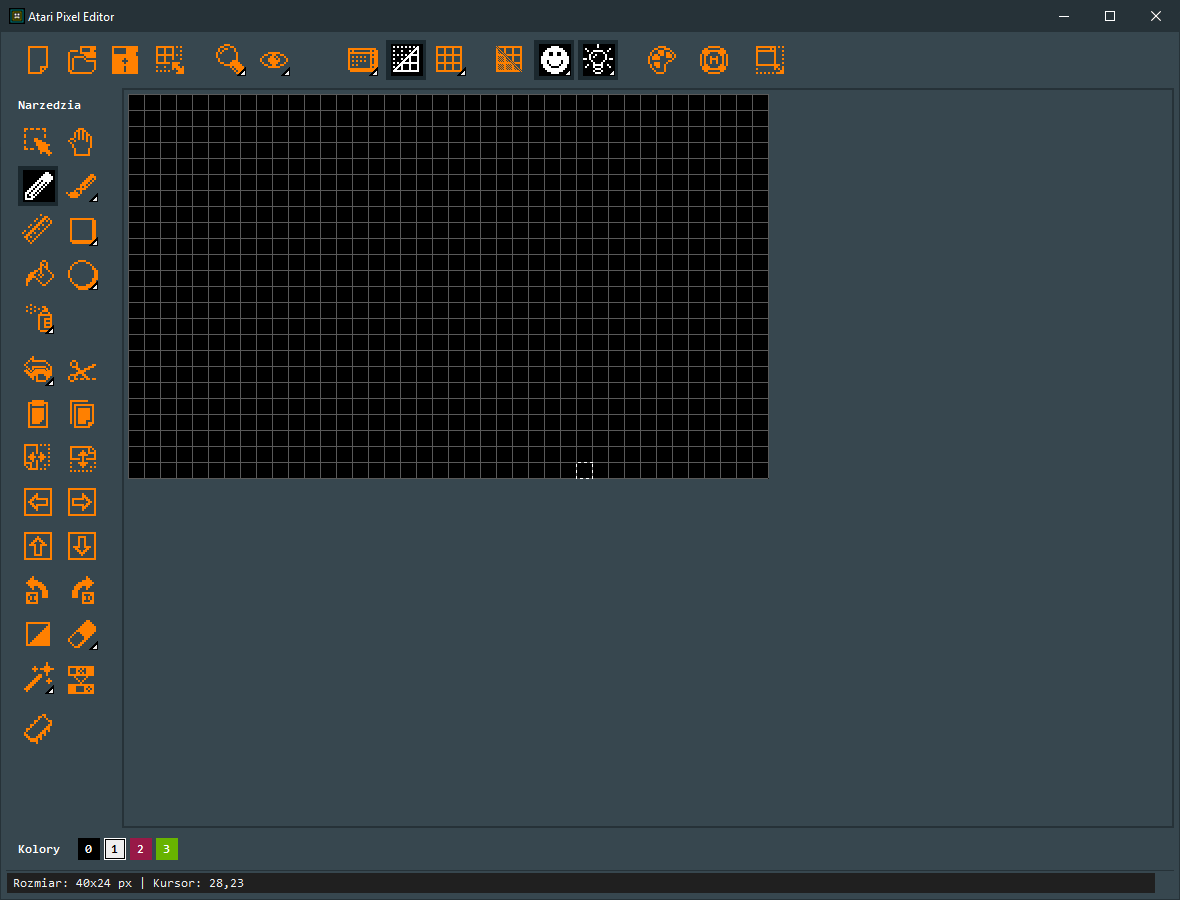
Task: Pick color 0 black swatch
Action: [88, 849]
